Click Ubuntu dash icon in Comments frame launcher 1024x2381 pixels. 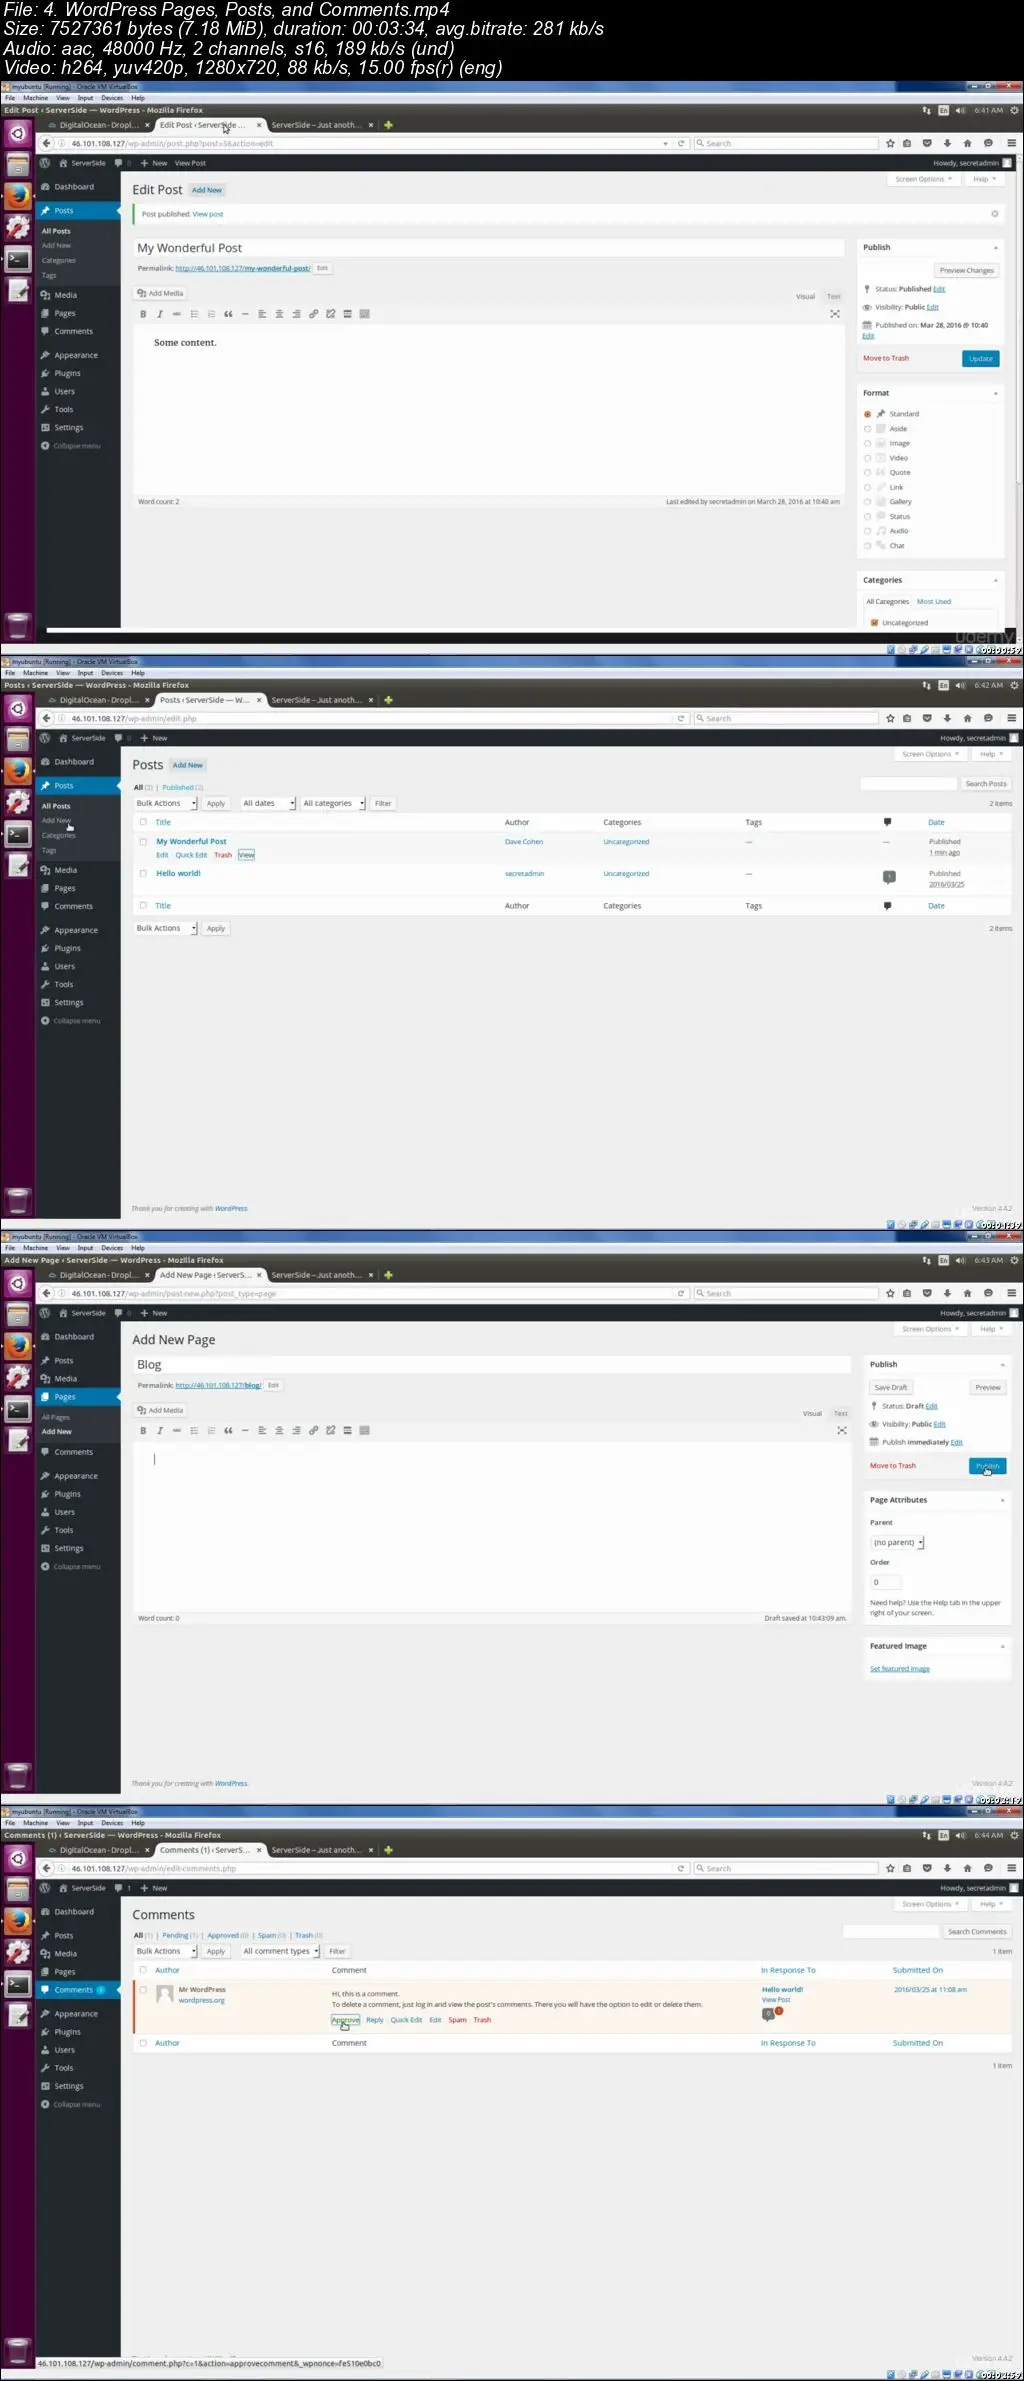coord(18,1859)
